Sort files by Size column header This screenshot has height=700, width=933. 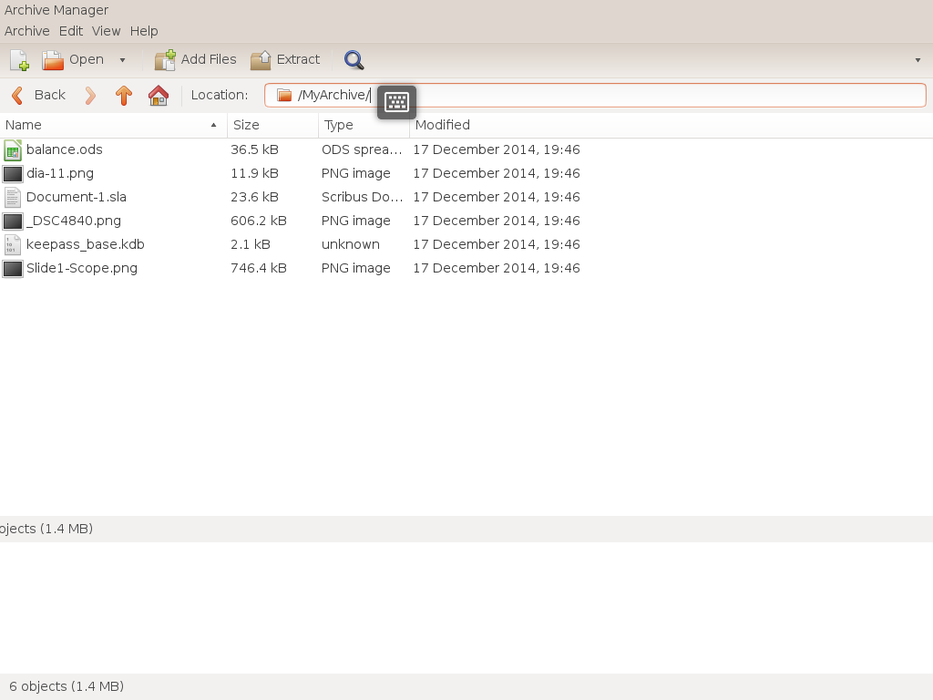point(272,125)
